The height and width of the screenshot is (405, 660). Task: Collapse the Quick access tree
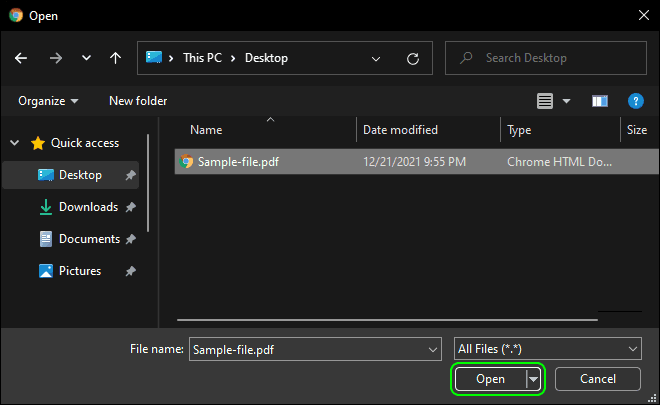tap(14, 143)
